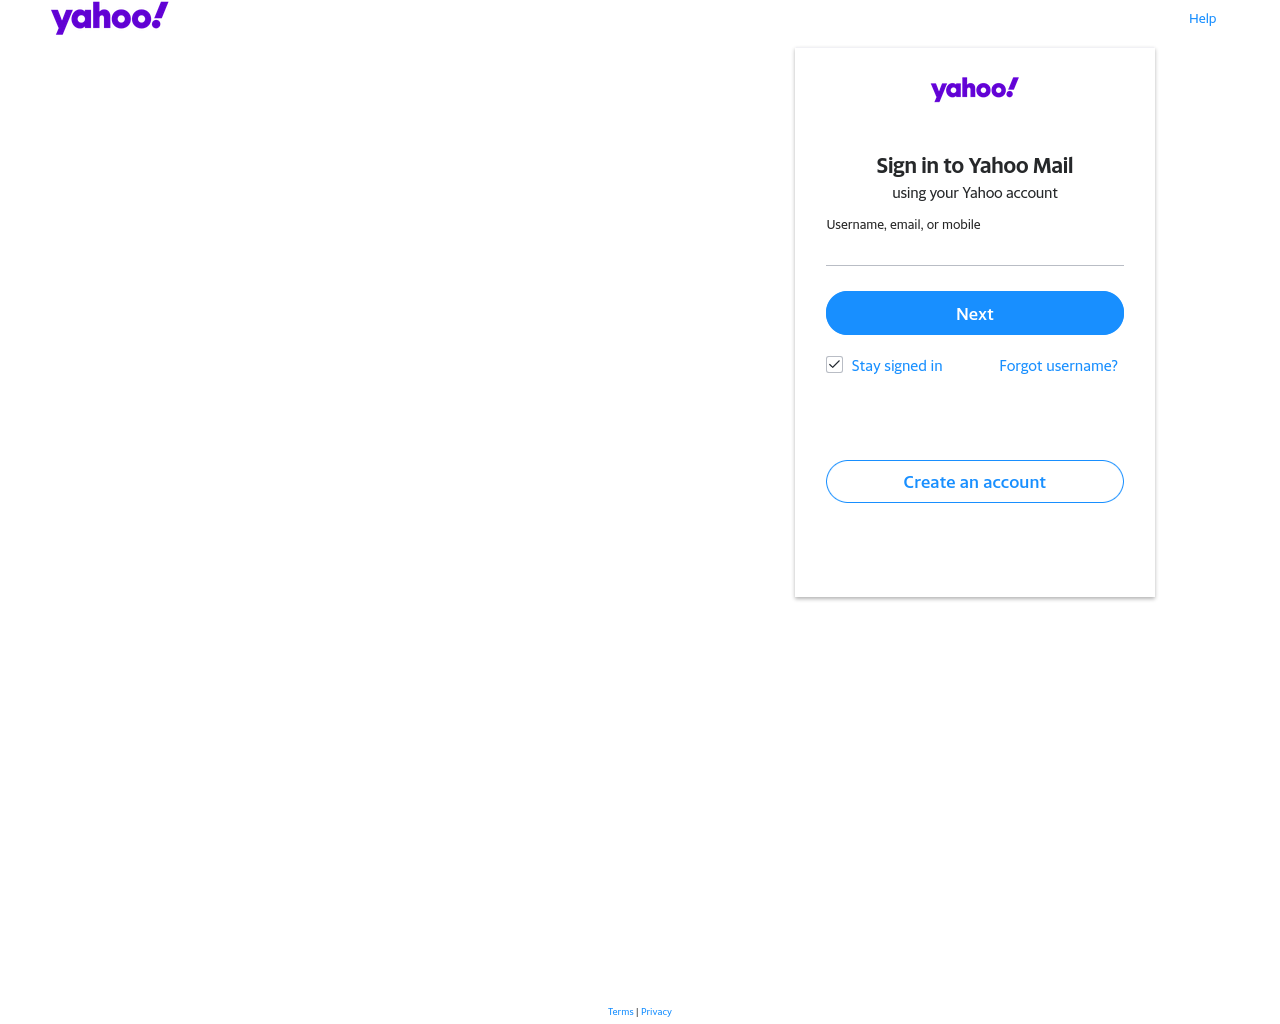Click the Yahoo logo in the page header
Image resolution: width=1280 pixels, height=1024 pixels.
pyautogui.click(x=110, y=18)
